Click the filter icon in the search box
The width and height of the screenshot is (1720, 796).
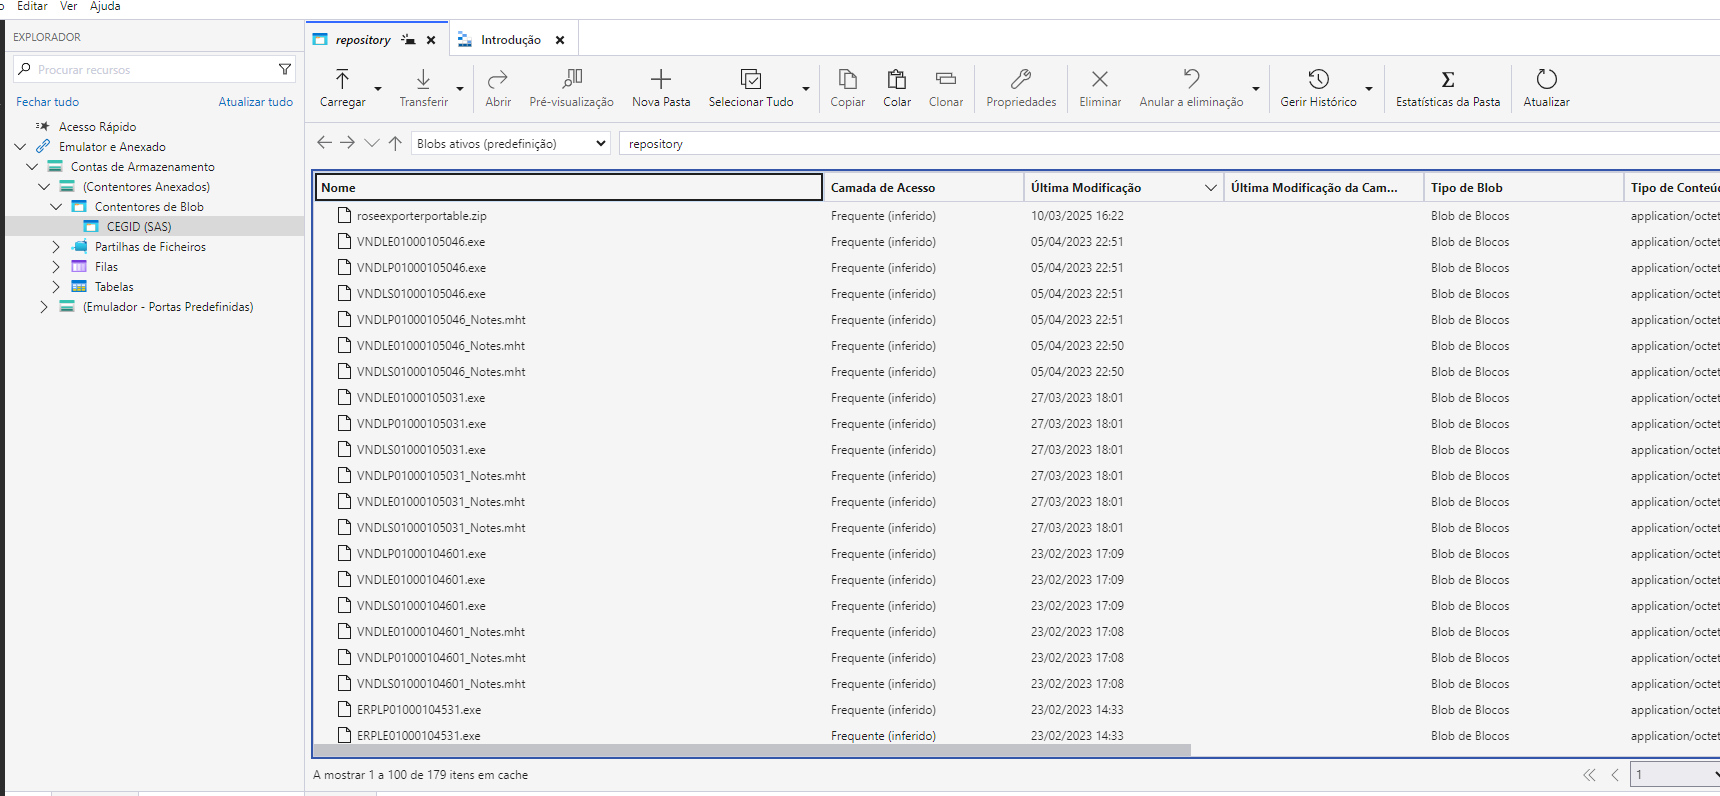(285, 69)
